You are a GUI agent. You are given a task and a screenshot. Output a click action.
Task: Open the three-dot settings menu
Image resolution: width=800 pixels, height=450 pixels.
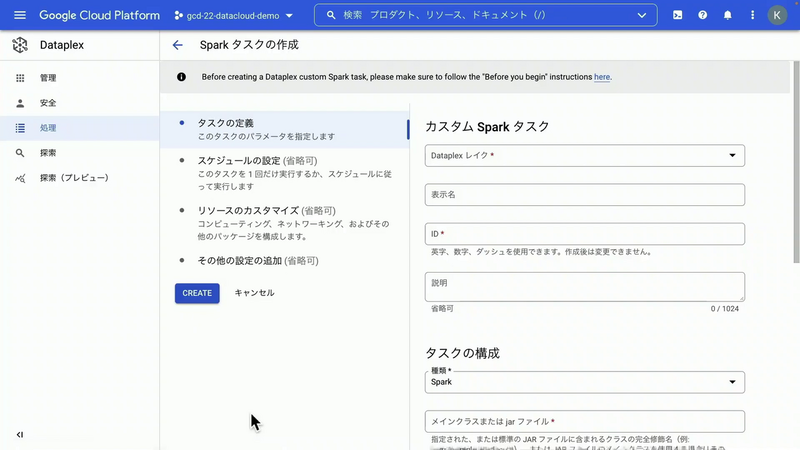753,15
